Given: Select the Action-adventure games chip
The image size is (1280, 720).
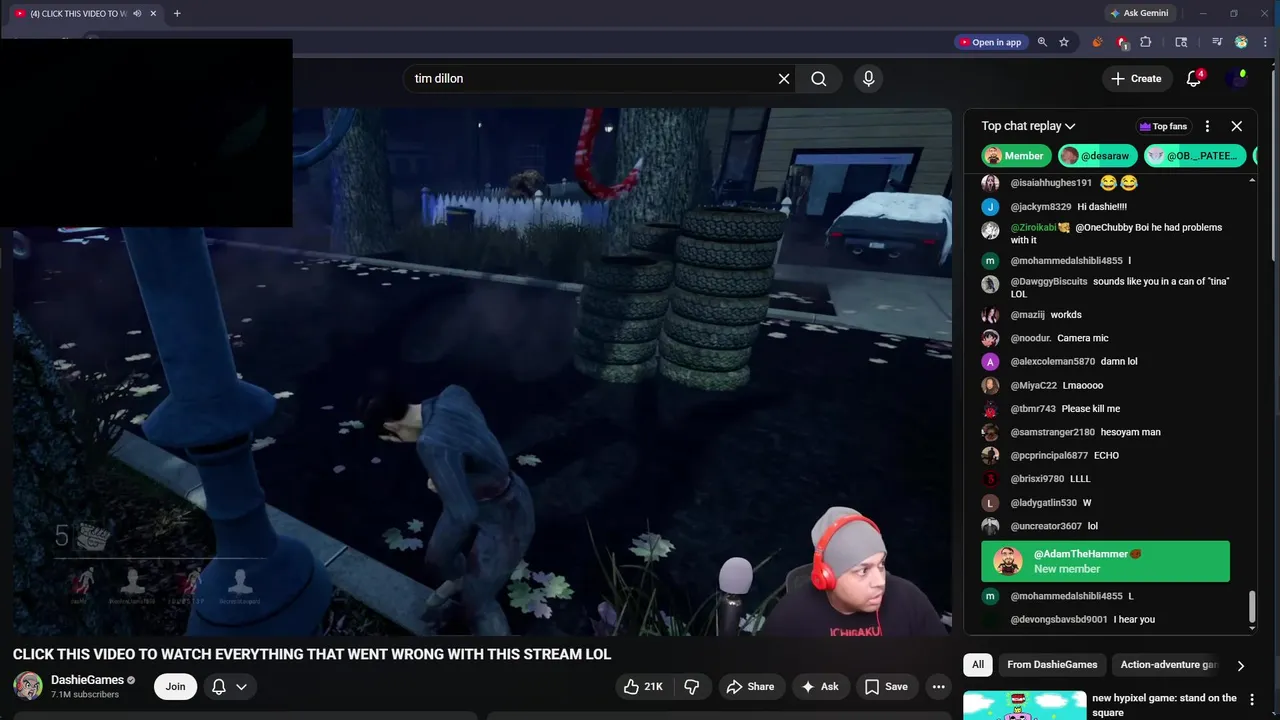Looking at the screenshot, I should pos(1168,665).
